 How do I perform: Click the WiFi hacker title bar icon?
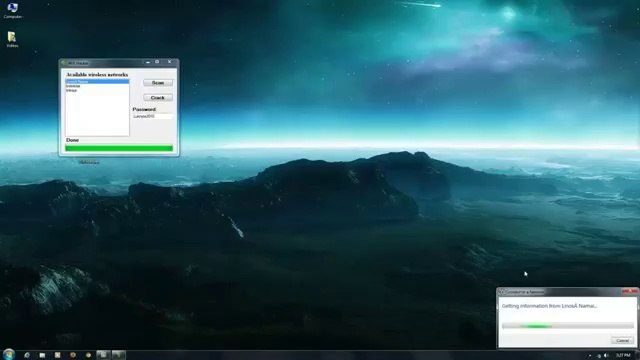coord(64,63)
